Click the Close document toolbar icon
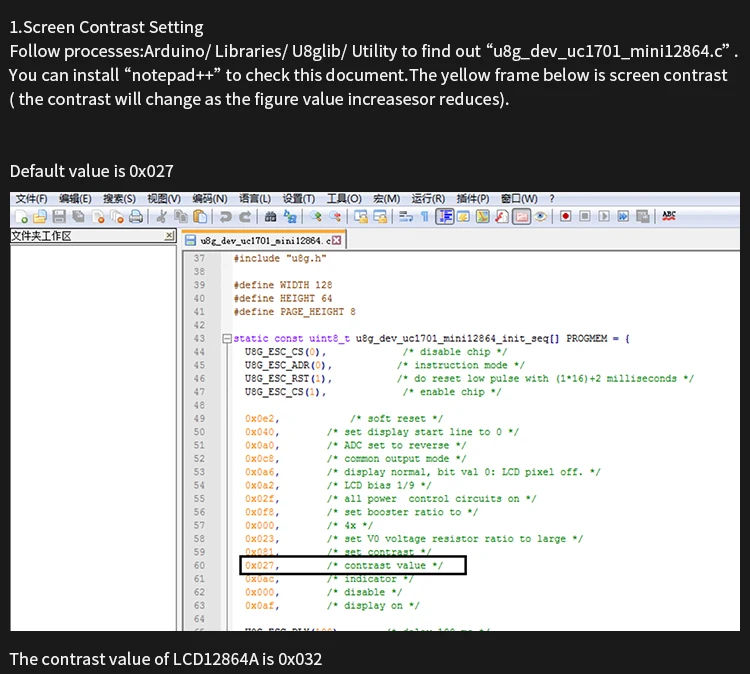The width and height of the screenshot is (750, 674). 98,217
